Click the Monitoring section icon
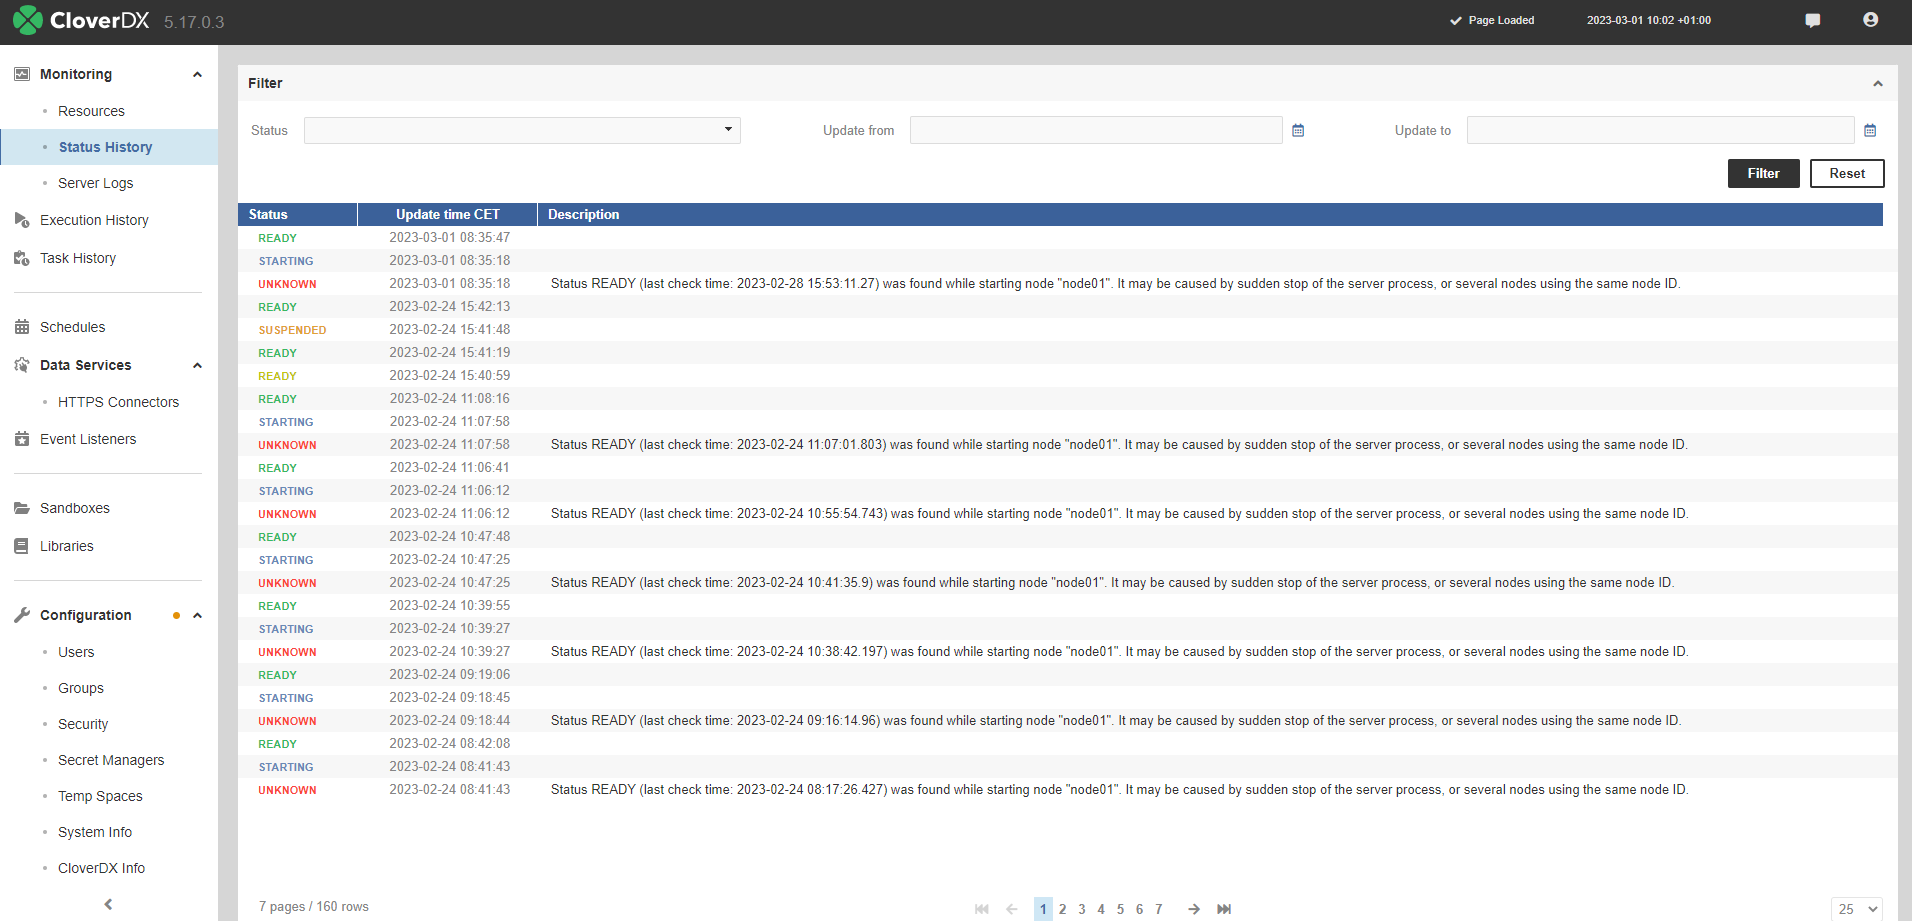Screen dimensions: 1912x921 pos(22,74)
